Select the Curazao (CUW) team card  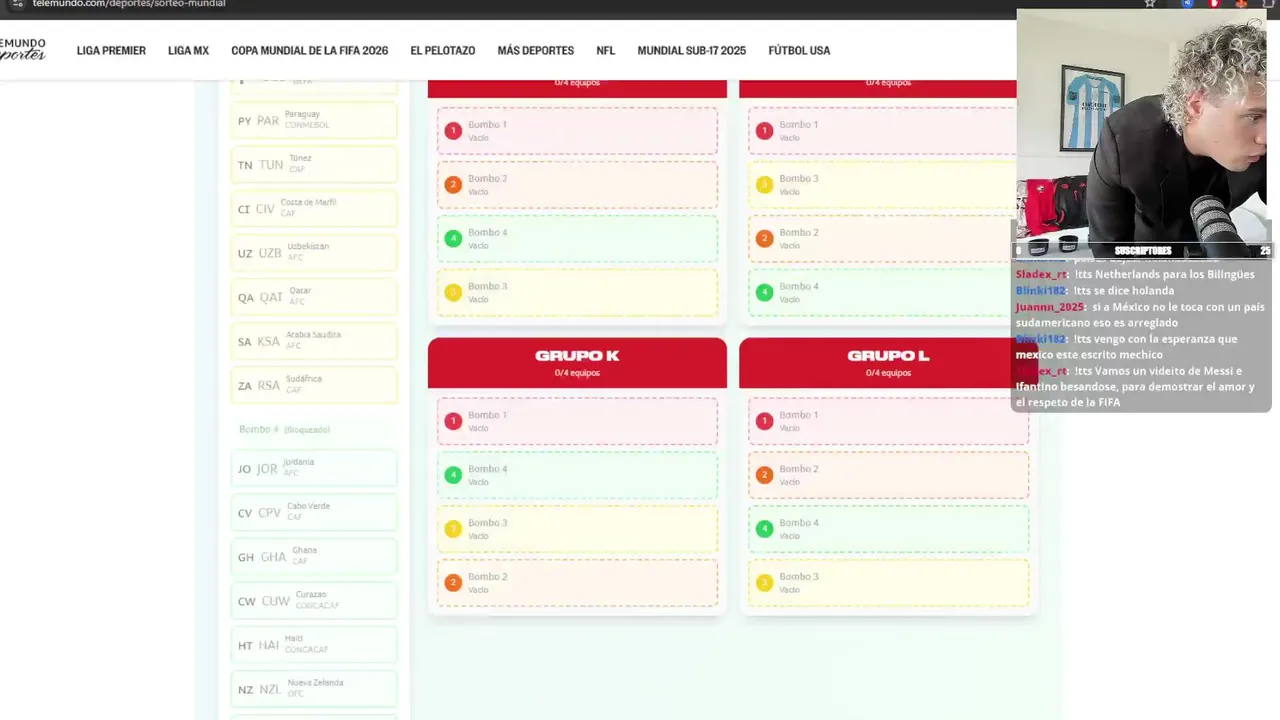click(314, 600)
